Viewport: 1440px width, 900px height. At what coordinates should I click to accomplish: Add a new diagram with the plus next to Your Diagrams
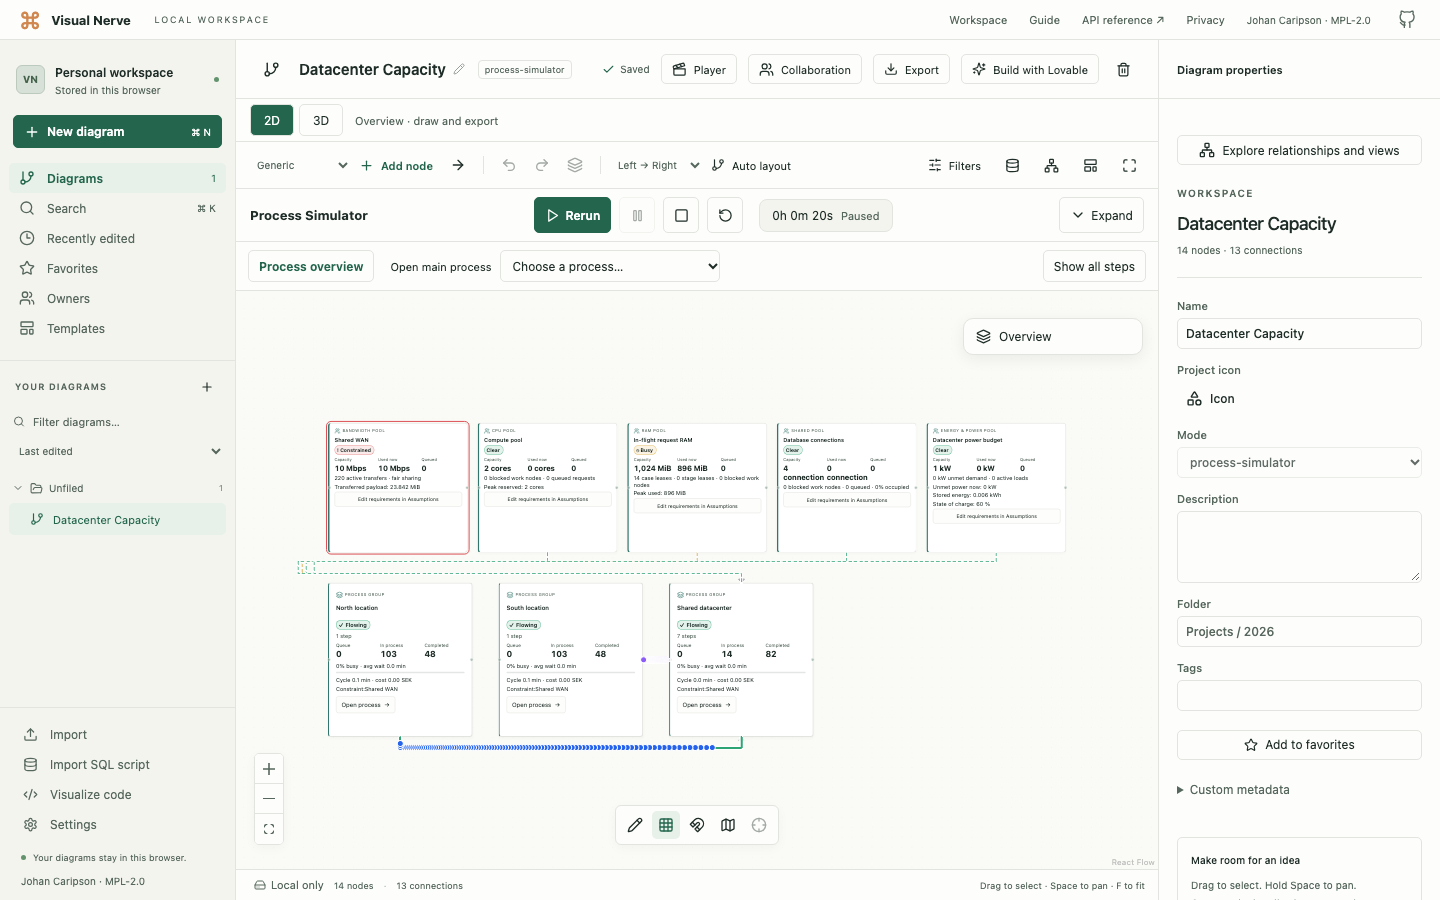point(207,387)
